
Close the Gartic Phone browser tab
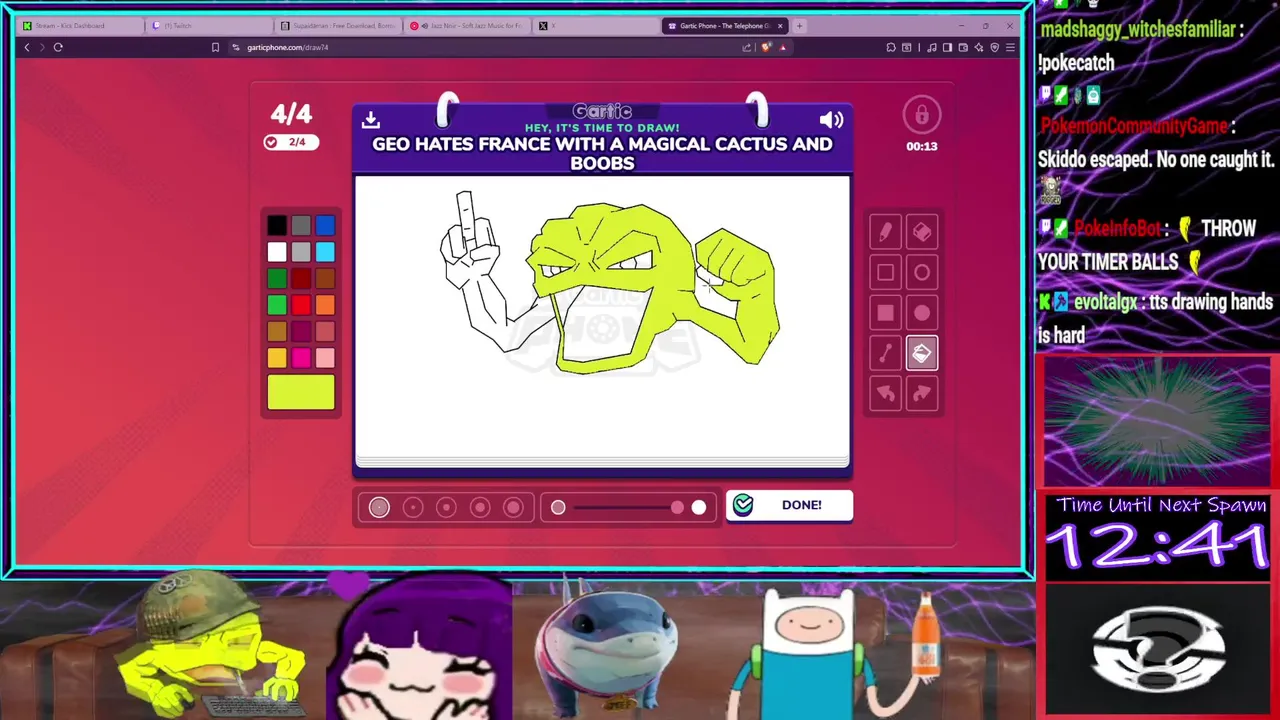780,26
